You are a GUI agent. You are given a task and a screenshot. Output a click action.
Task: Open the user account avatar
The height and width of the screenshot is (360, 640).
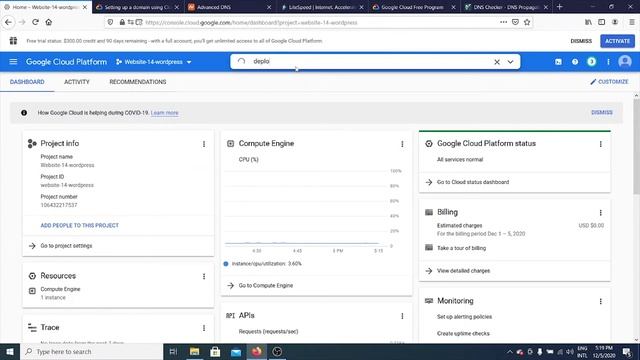pyautogui.click(x=624, y=62)
